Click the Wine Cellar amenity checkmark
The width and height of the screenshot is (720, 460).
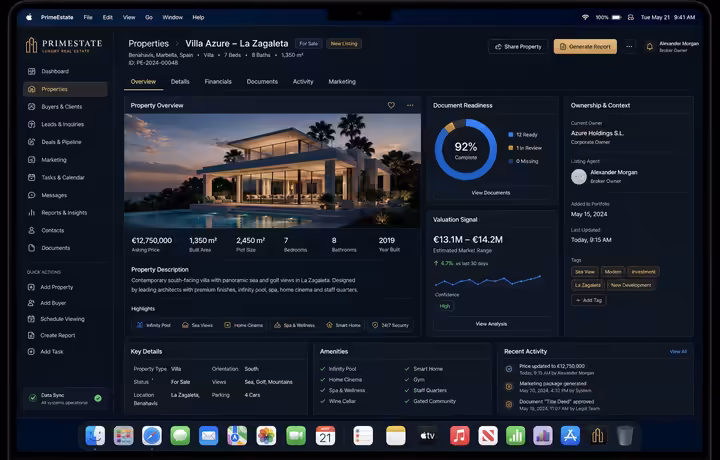pyautogui.click(x=323, y=401)
